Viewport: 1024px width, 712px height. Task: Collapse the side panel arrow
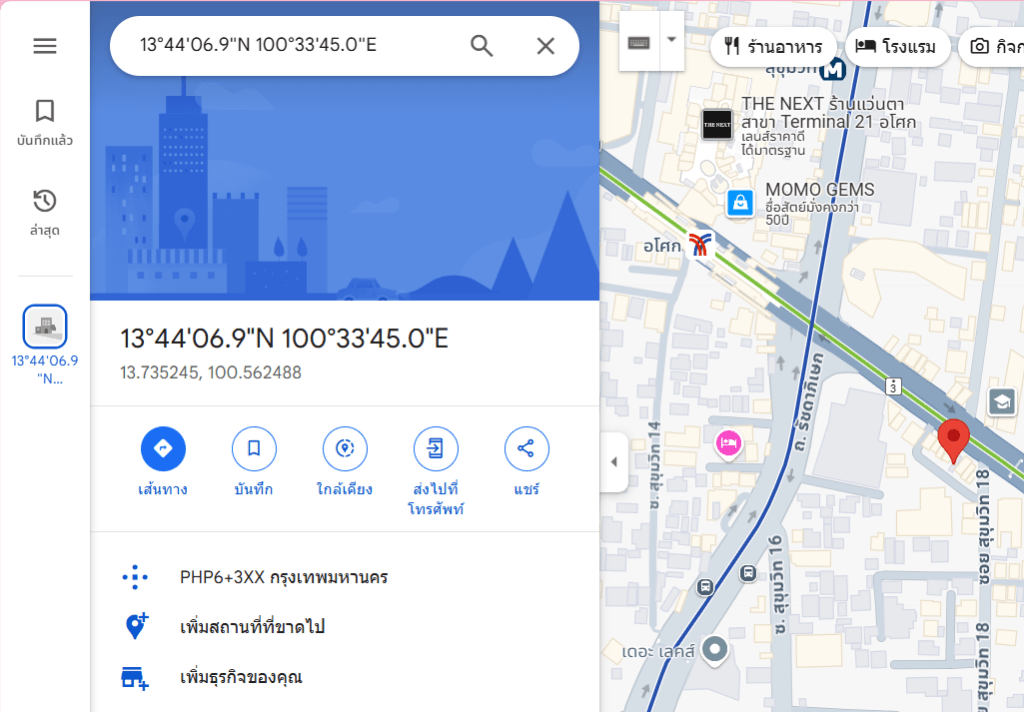point(614,462)
